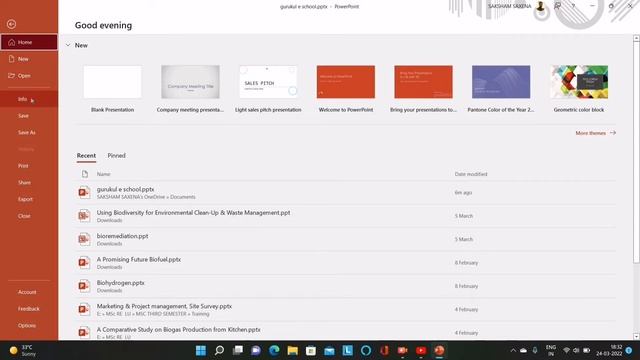640x360 pixels.
Task: Choose Open in the sidebar
Action: pos(29,76)
